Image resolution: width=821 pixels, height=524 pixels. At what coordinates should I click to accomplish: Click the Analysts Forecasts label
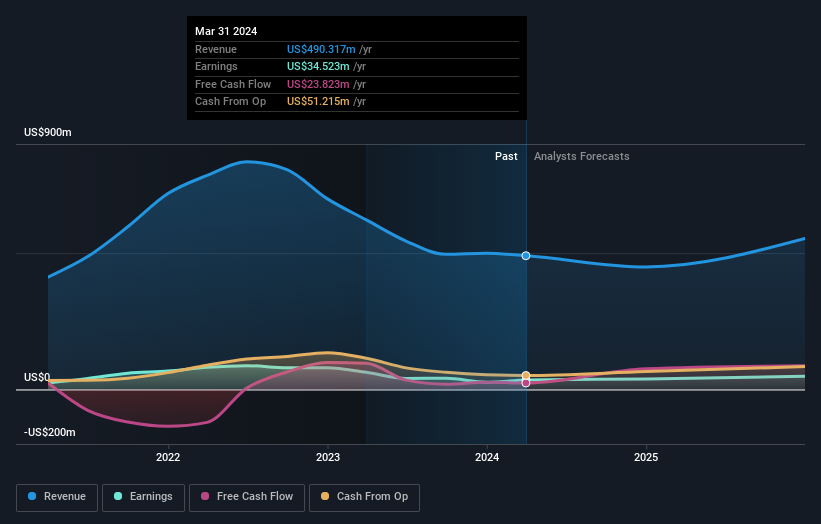click(582, 157)
